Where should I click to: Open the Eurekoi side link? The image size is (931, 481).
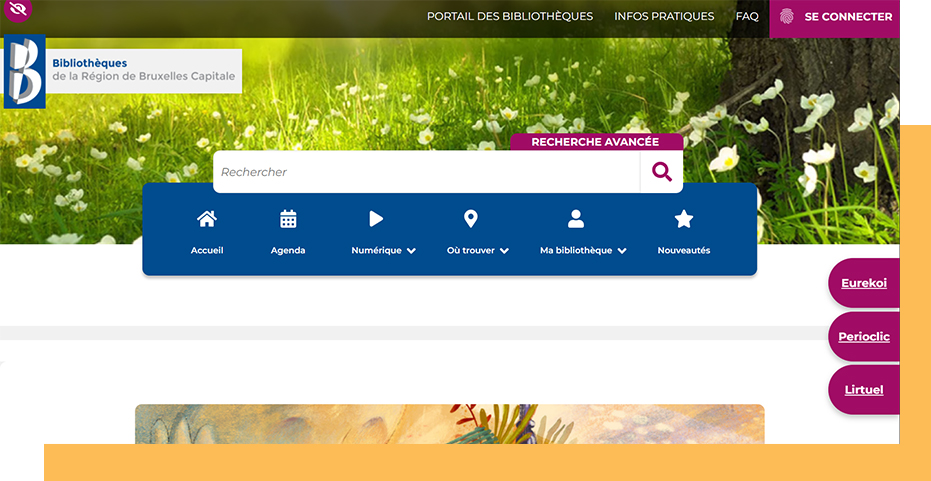click(x=864, y=283)
